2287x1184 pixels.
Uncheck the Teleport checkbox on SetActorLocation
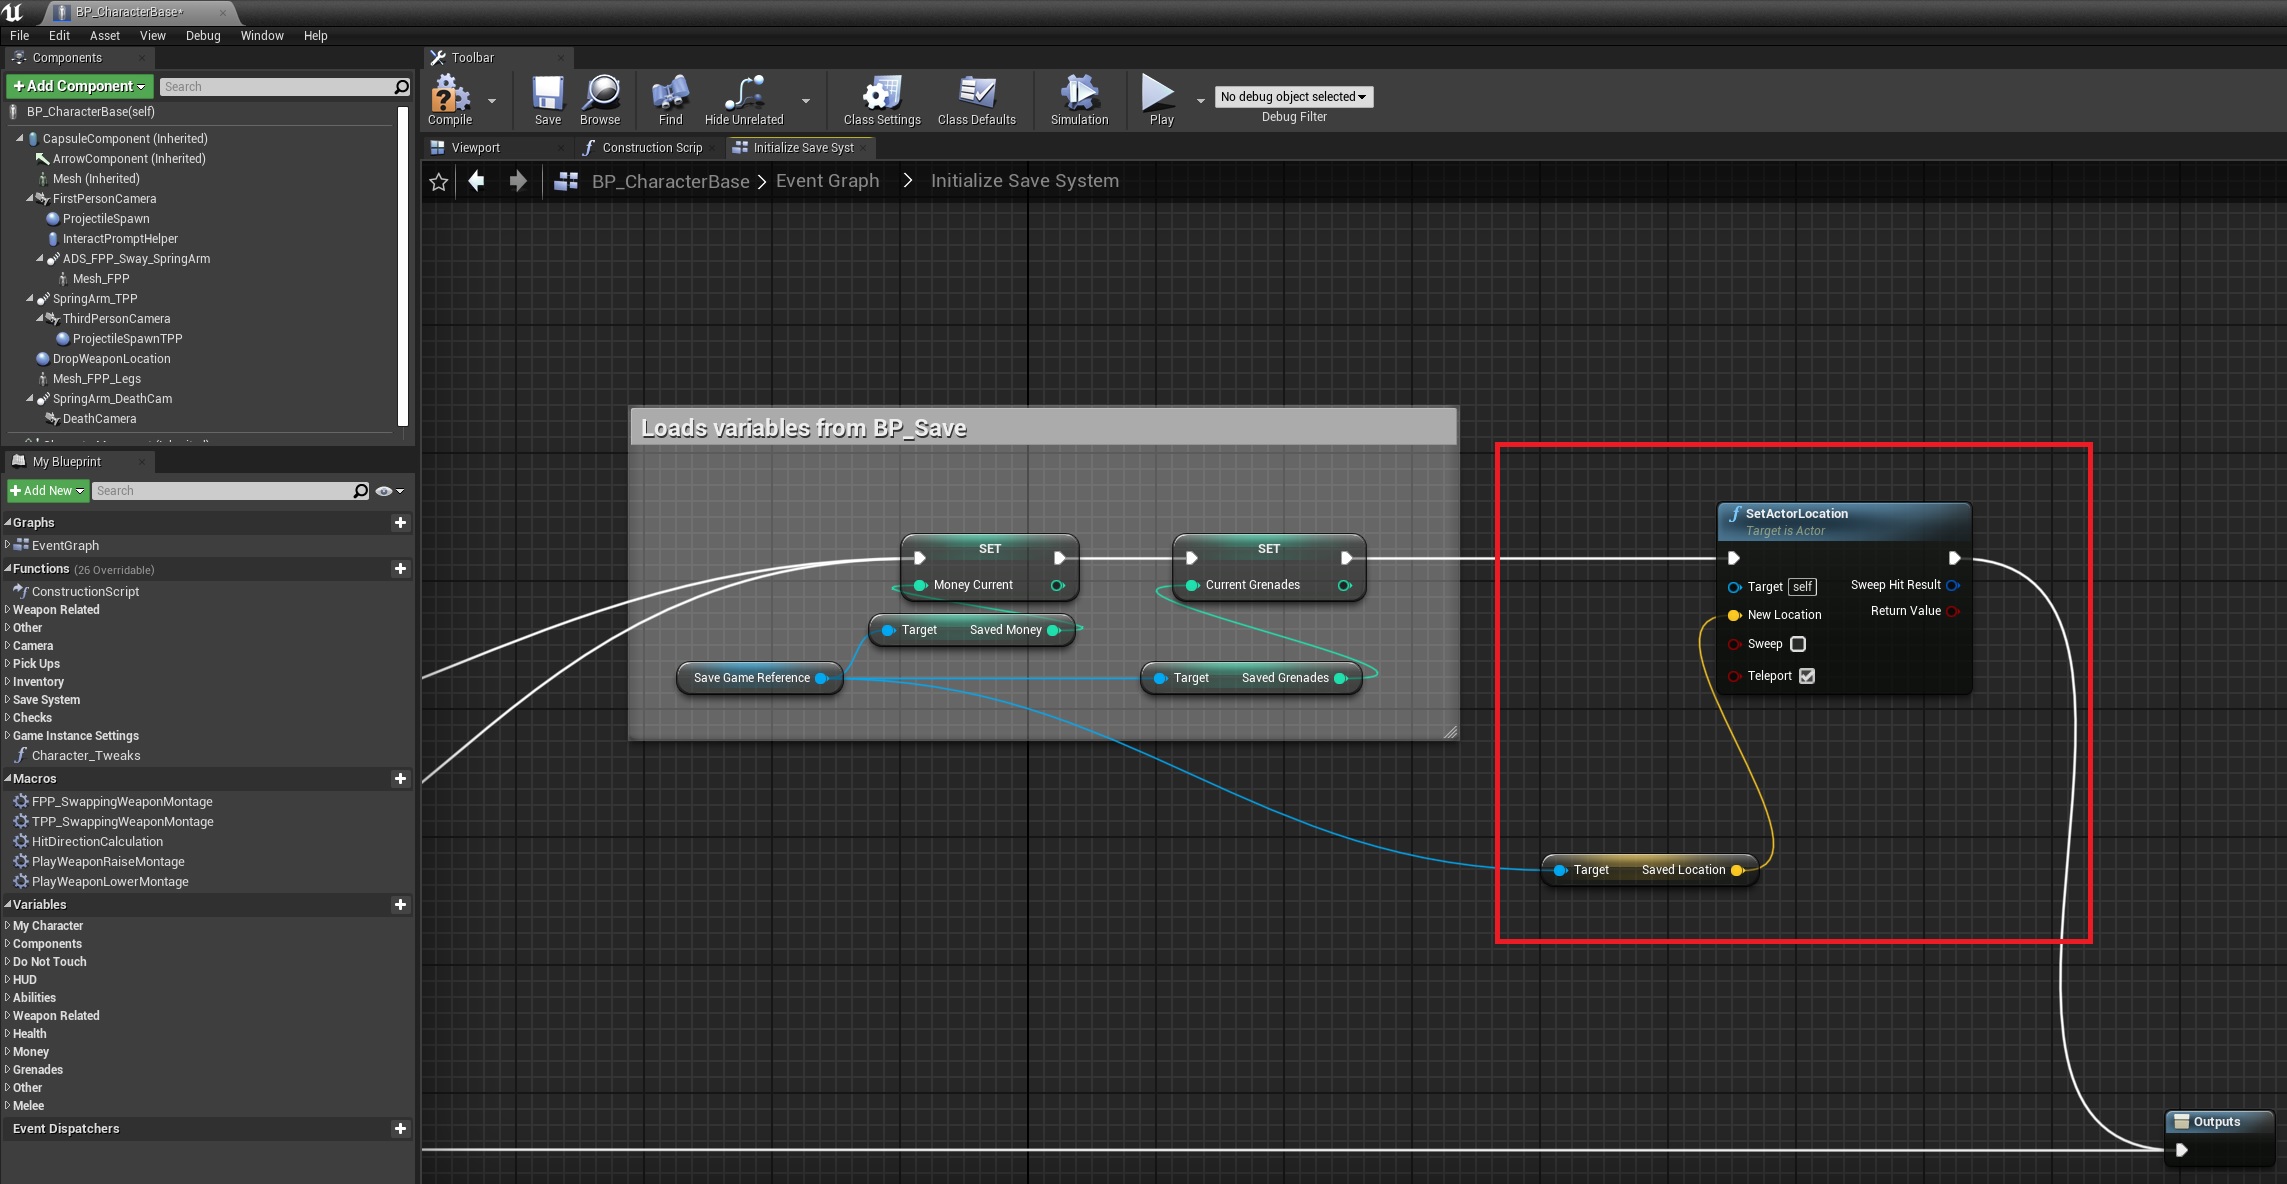click(x=1807, y=676)
